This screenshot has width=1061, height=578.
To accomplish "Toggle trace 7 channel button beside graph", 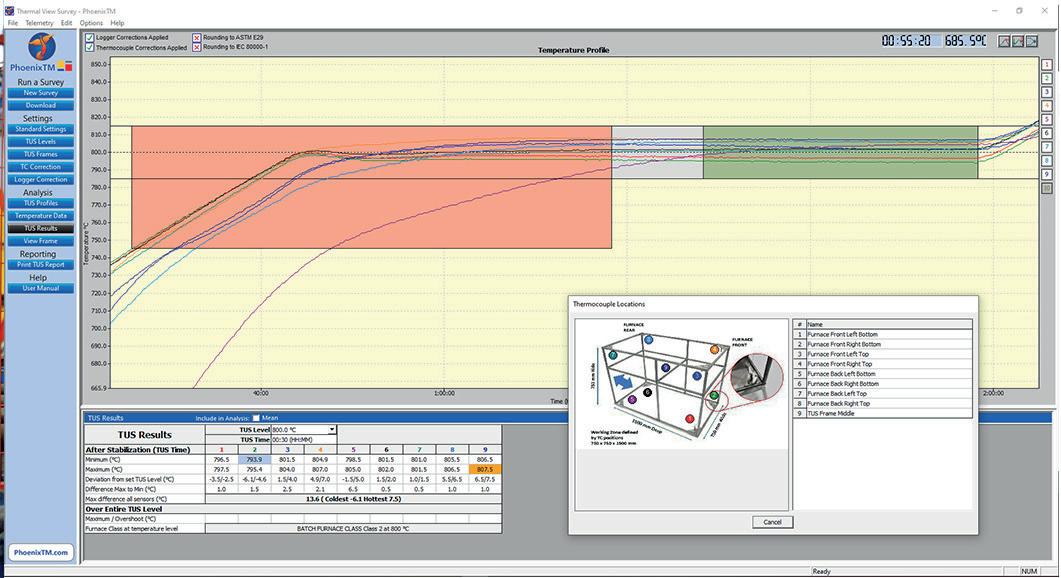I will [1047, 147].
